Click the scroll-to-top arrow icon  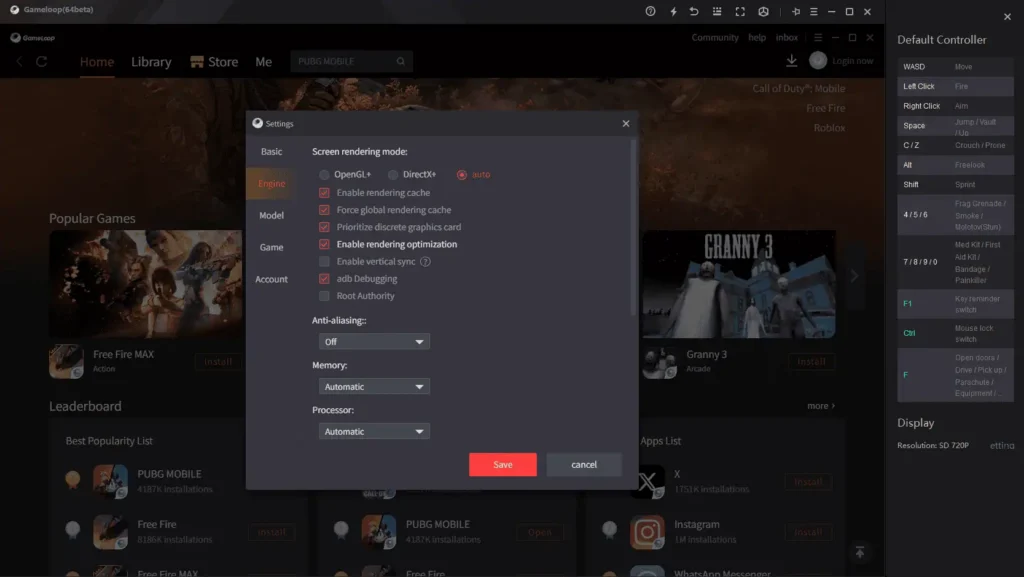[x=860, y=552]
